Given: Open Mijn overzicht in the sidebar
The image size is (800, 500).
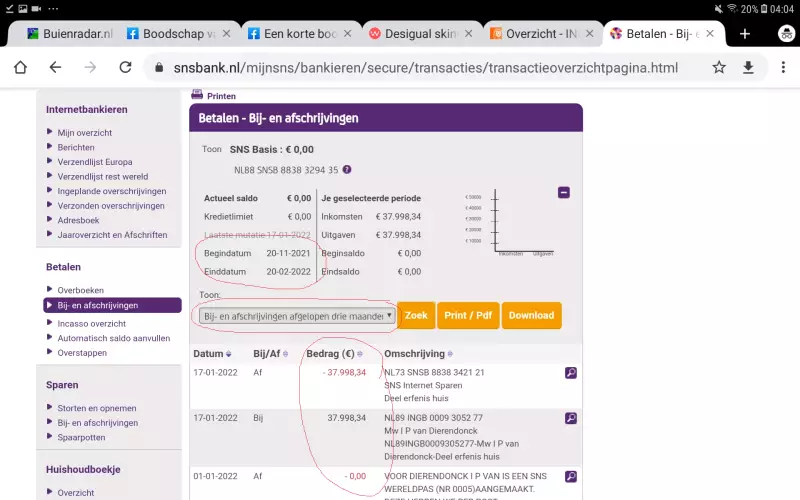Looking at the screenshot, I should tap(85, 133).
